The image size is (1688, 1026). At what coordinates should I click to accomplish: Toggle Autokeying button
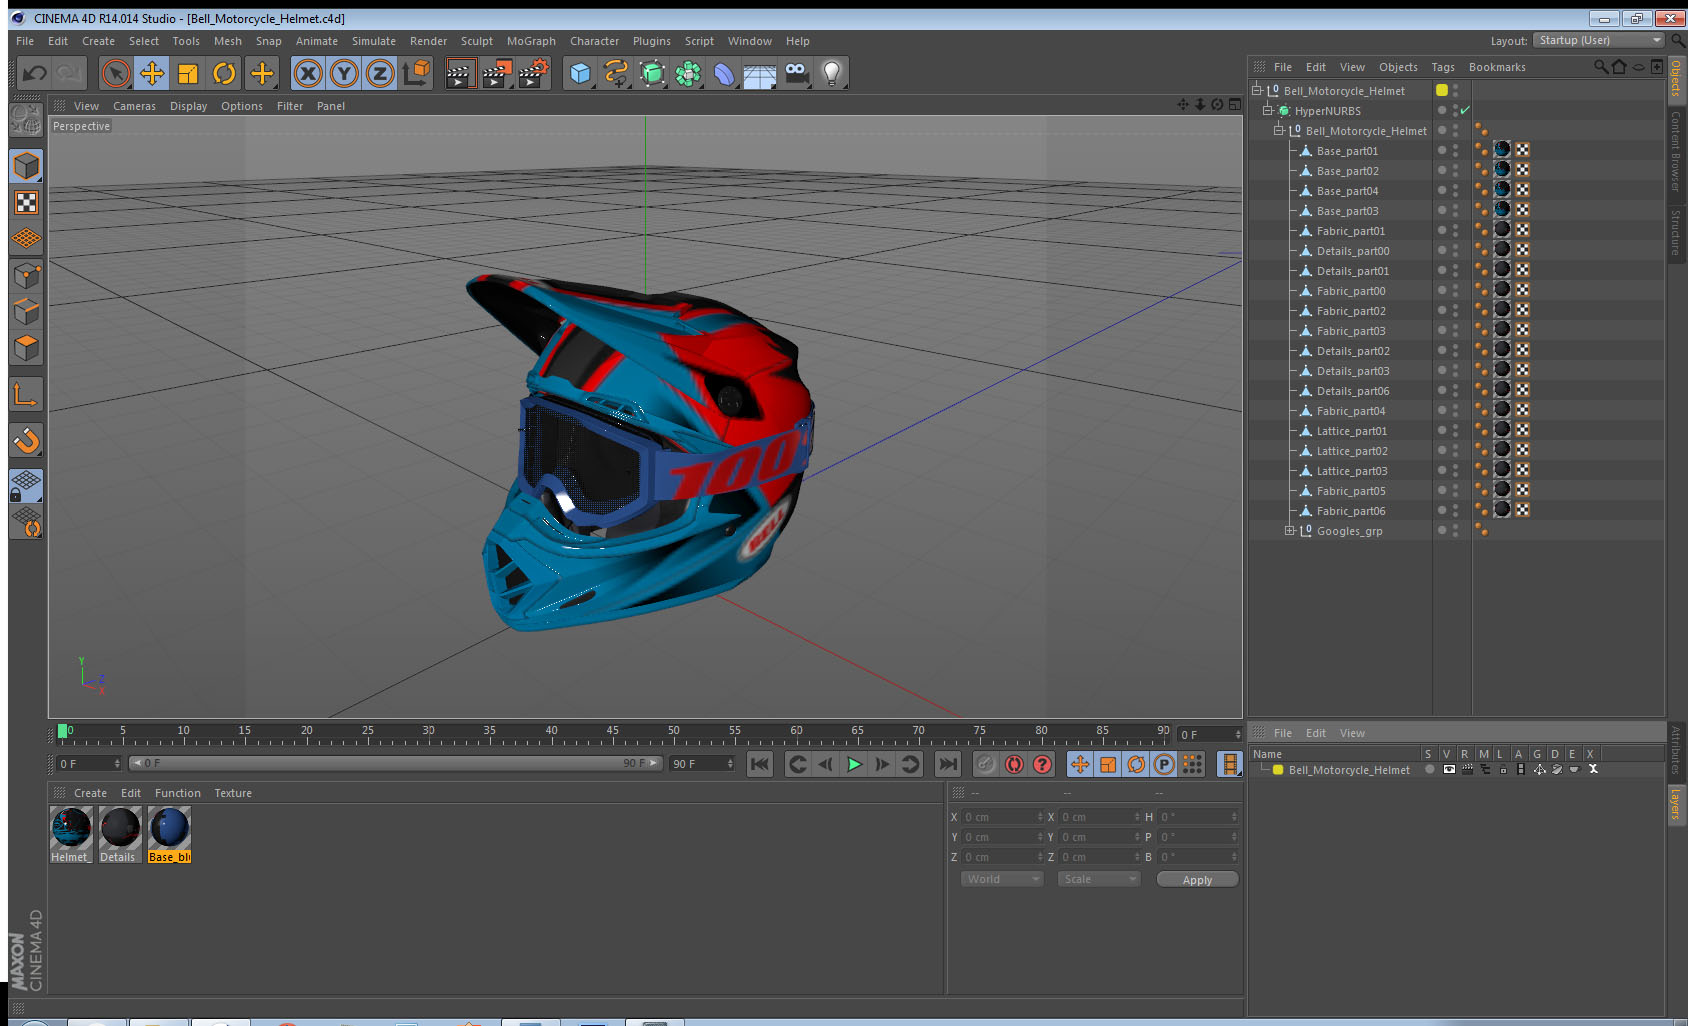[x=1014, y=764]
